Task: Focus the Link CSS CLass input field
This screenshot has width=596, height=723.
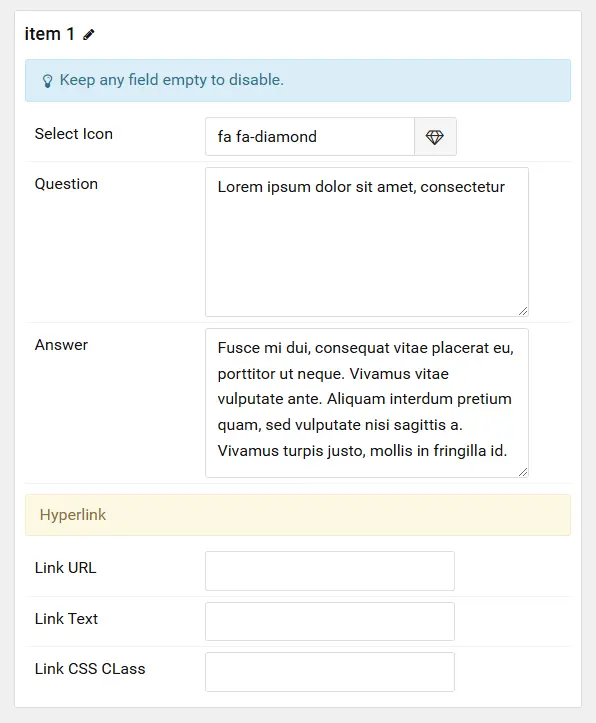Action: coord(330,672)
